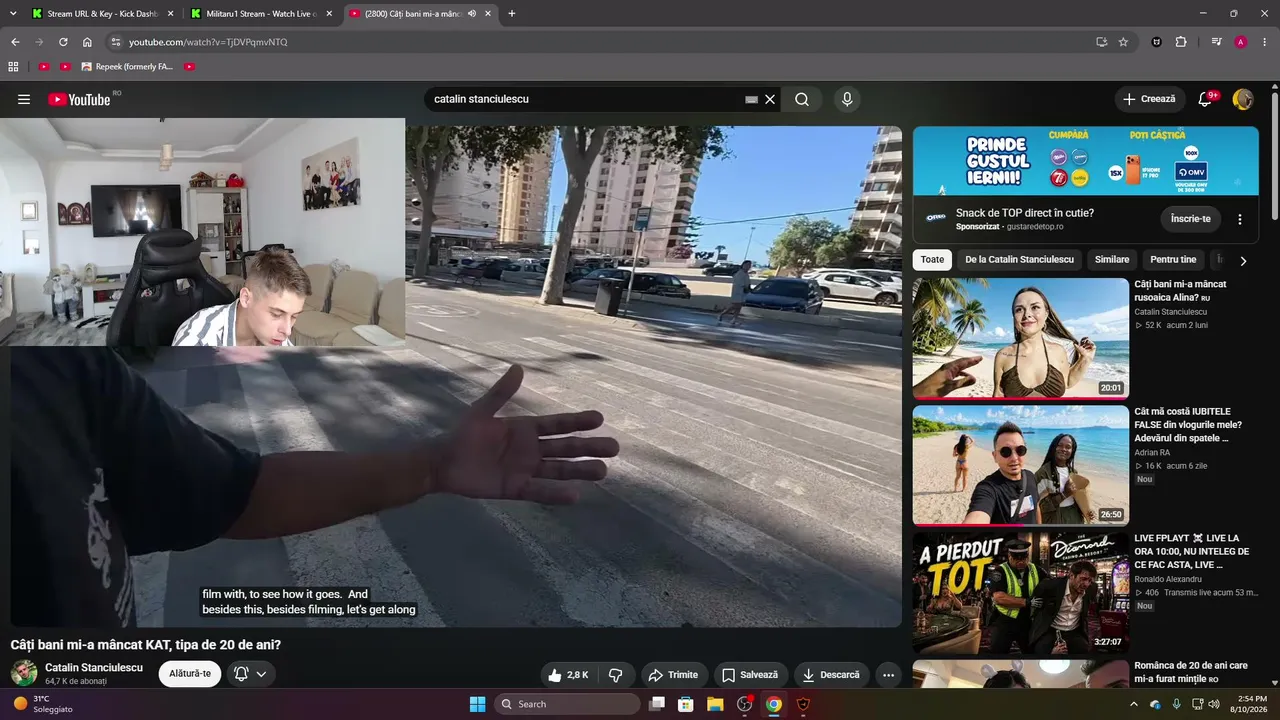Click the Windows taskbar Search box

(567, 704)
